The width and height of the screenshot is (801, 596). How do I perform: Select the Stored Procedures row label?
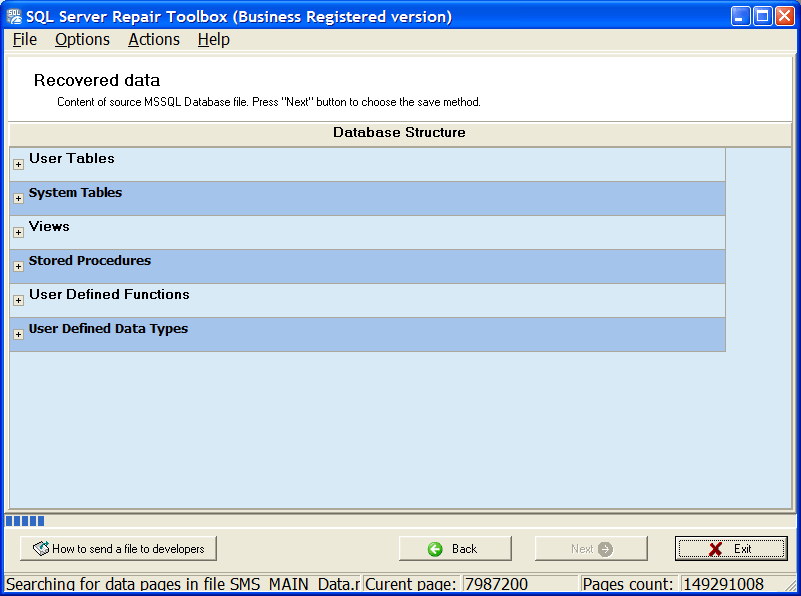90,260
